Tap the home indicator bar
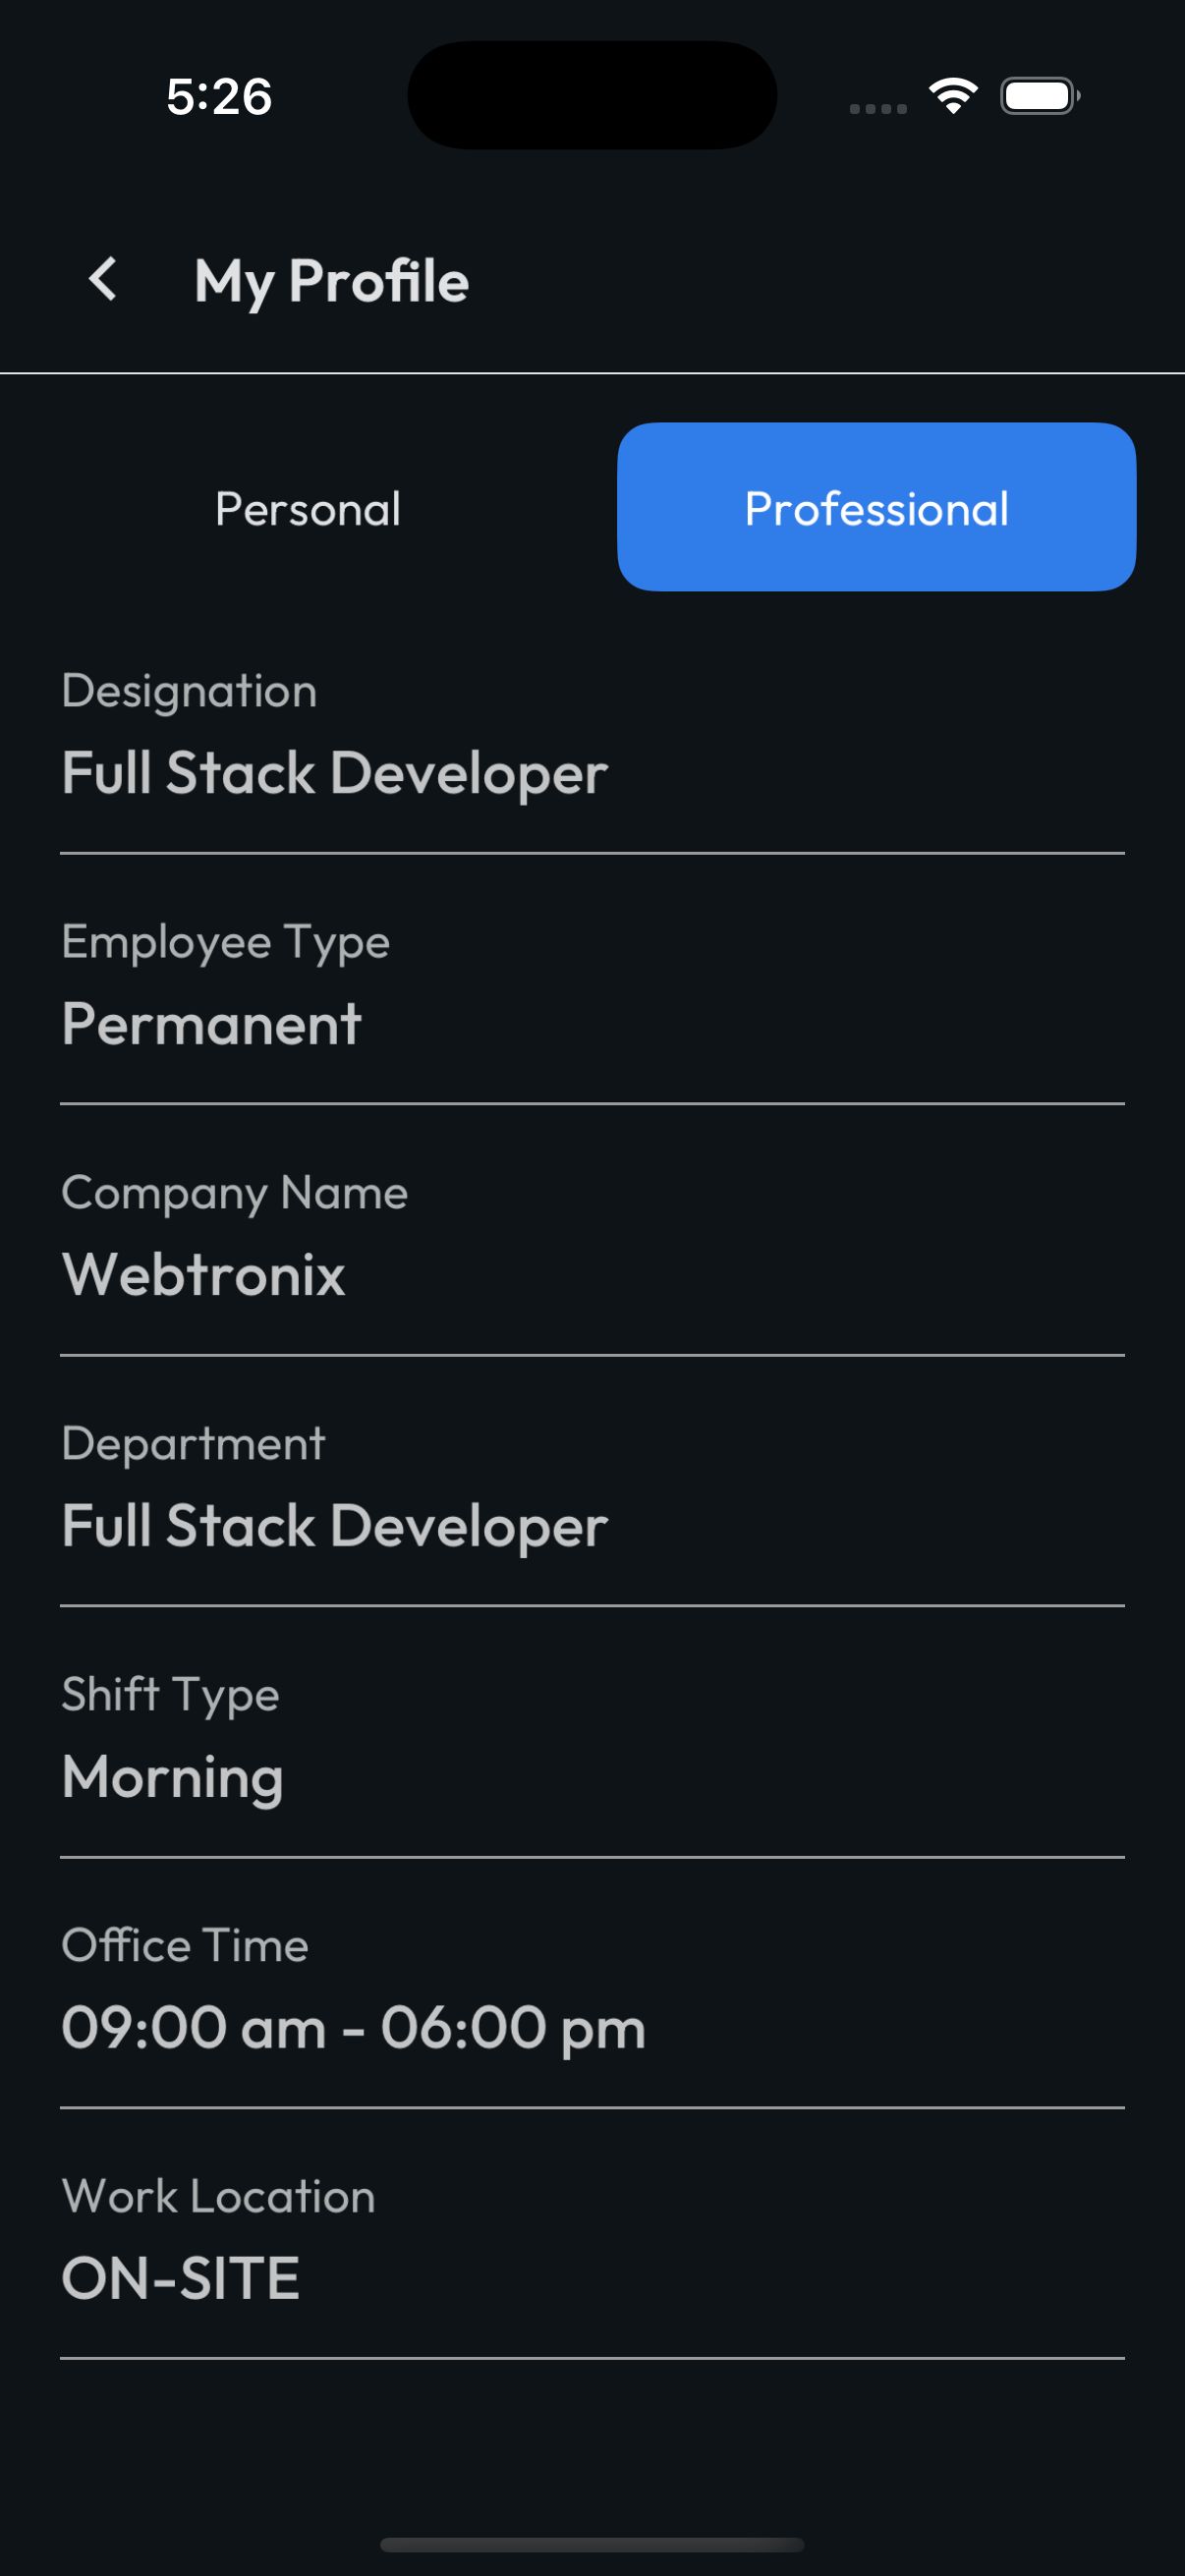The width and height of the screenshot is (1185, 2576). pyautogui.click(x=592, y=2544)
